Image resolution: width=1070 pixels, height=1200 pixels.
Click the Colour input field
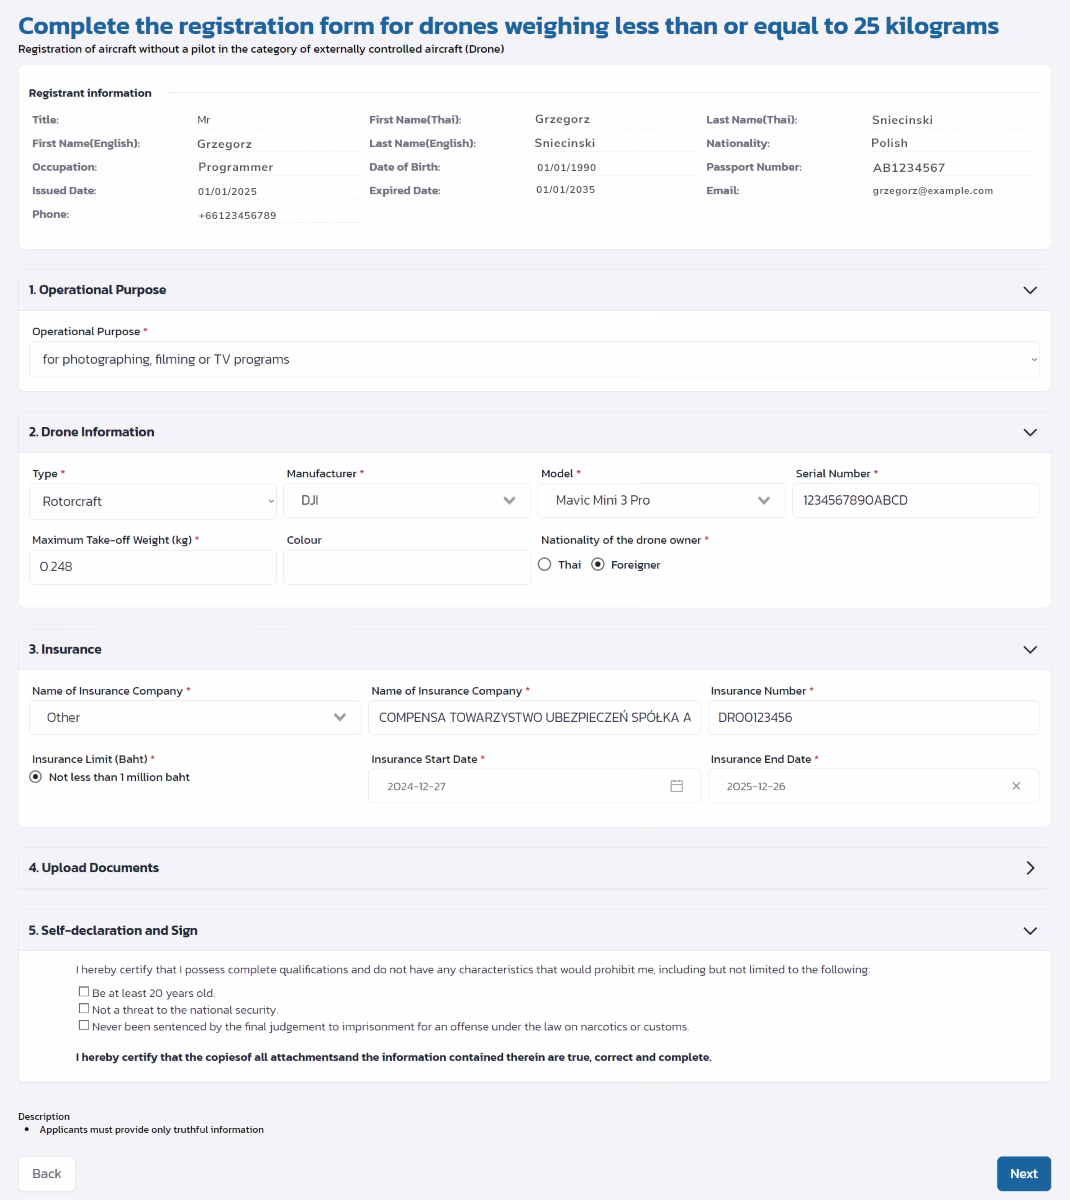coord(407,567)
